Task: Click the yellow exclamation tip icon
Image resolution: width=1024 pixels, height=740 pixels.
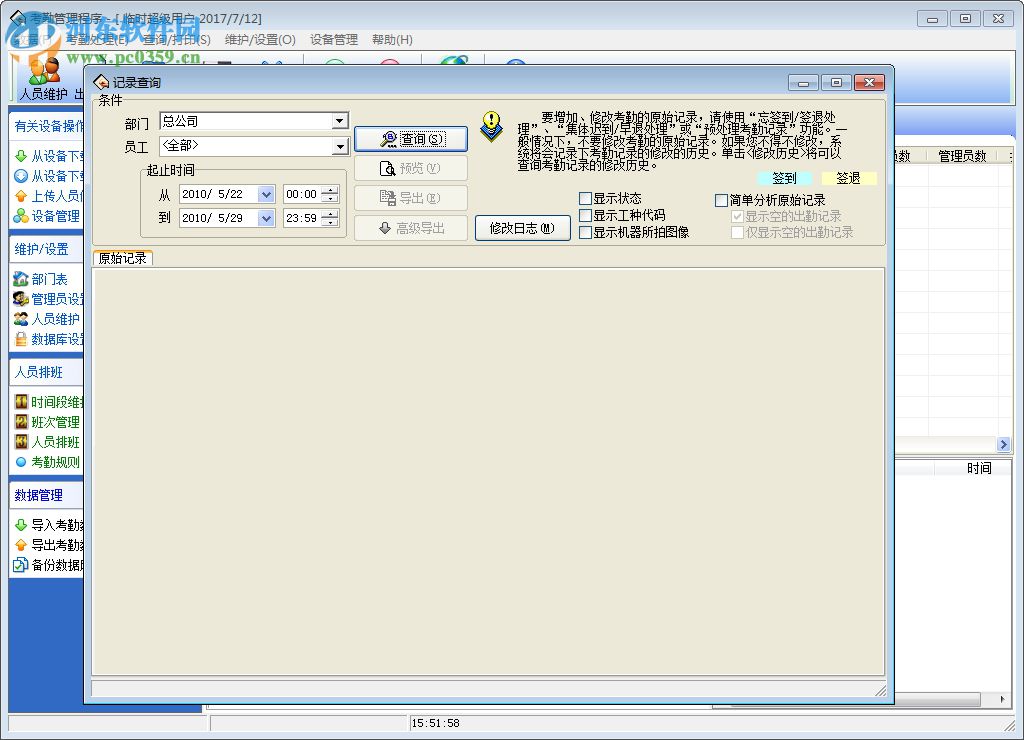Action: (x=491, y=126)
